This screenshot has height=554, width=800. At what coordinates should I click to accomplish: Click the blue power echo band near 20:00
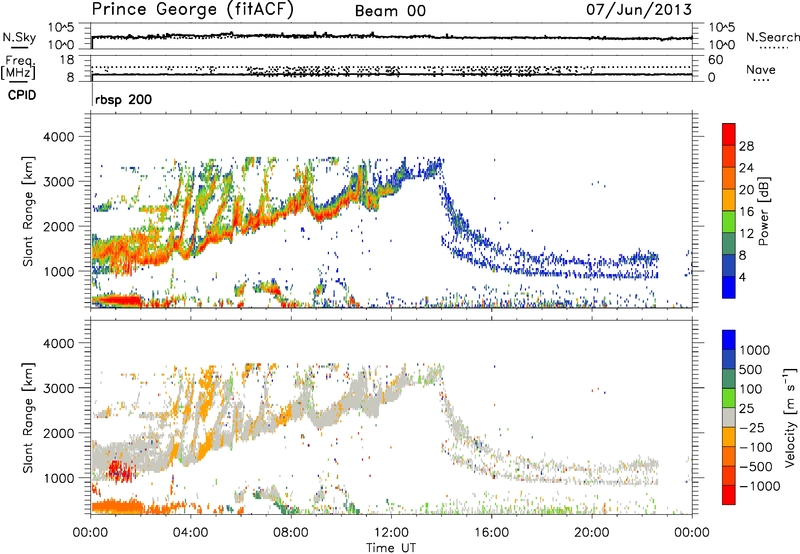592,274
